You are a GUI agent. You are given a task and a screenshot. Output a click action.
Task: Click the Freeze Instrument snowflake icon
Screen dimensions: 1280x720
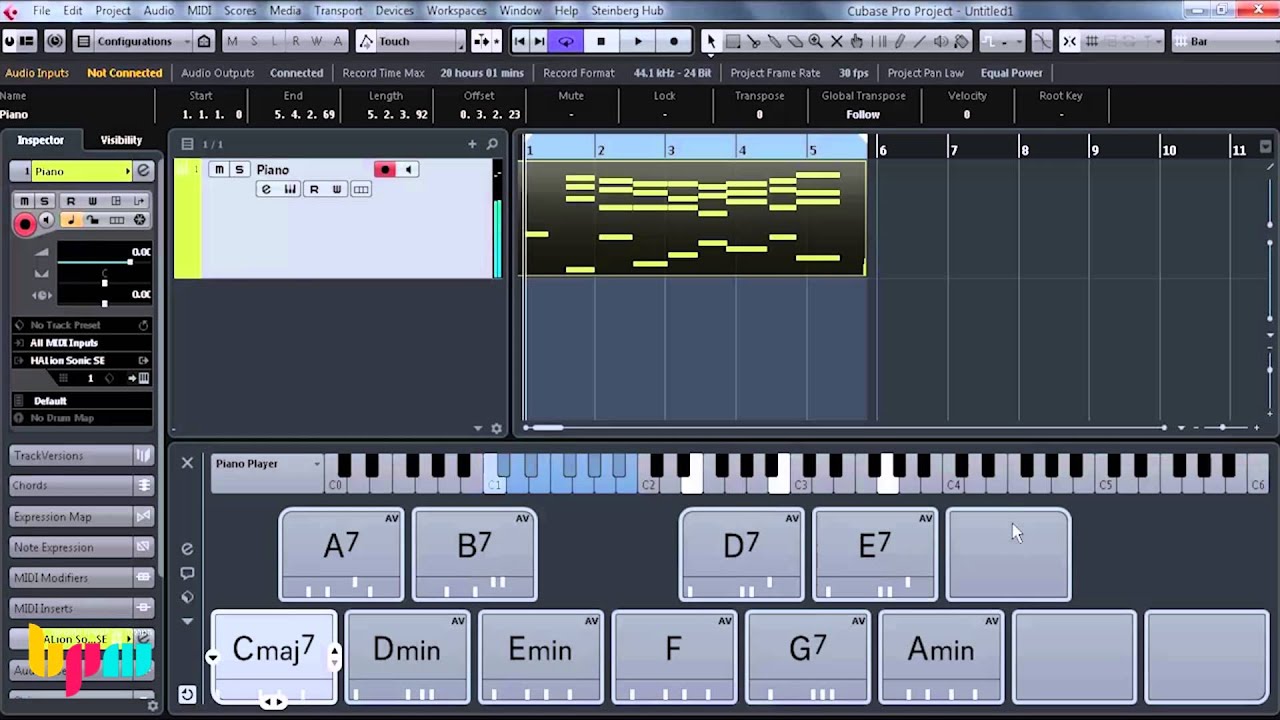(x=139, y=220)
